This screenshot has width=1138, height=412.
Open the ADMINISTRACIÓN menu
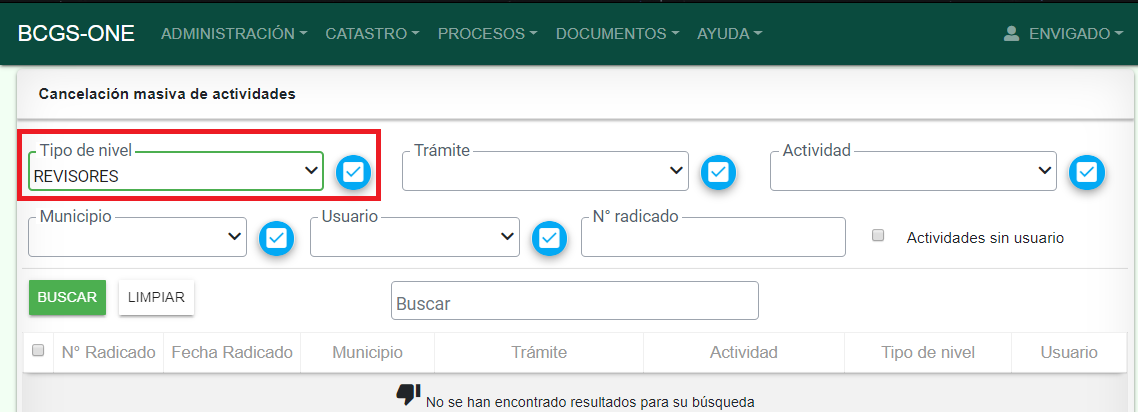point(234,33)
